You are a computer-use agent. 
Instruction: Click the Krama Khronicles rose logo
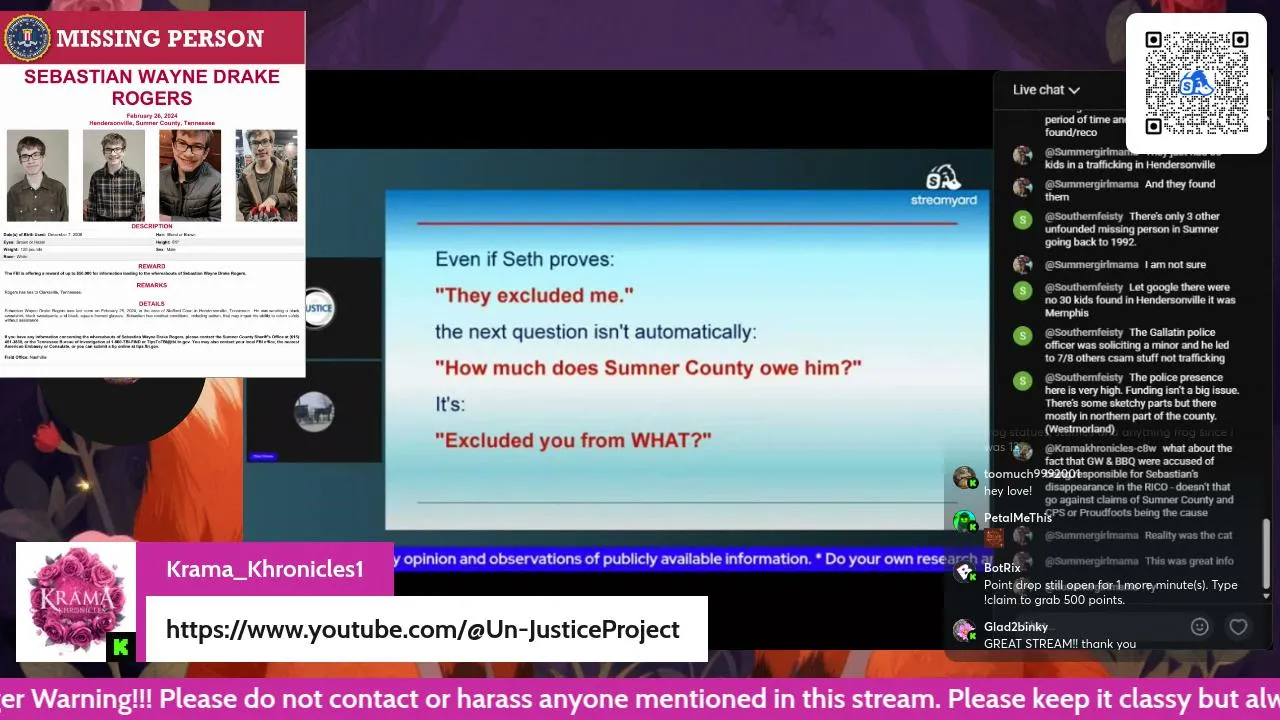click(x=76, y=602)
